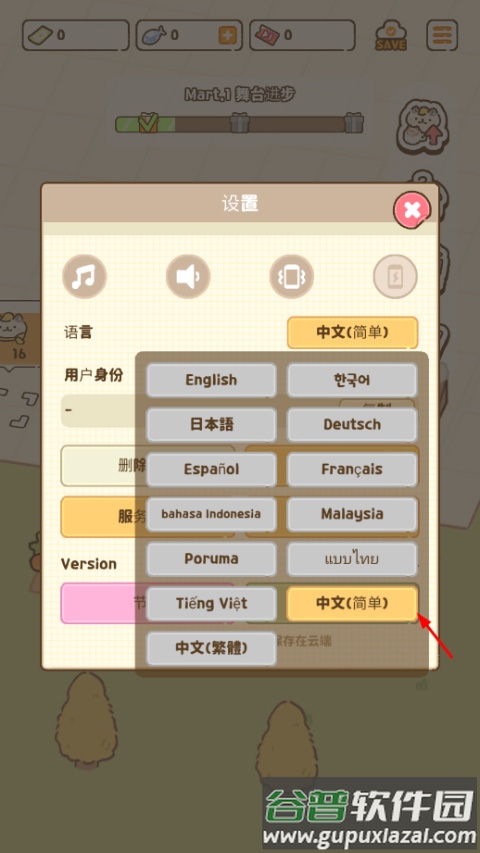This screenshot has height=853, width=480.
Task: Open the hamburger menu icon
Action: [x=442, y=35]
